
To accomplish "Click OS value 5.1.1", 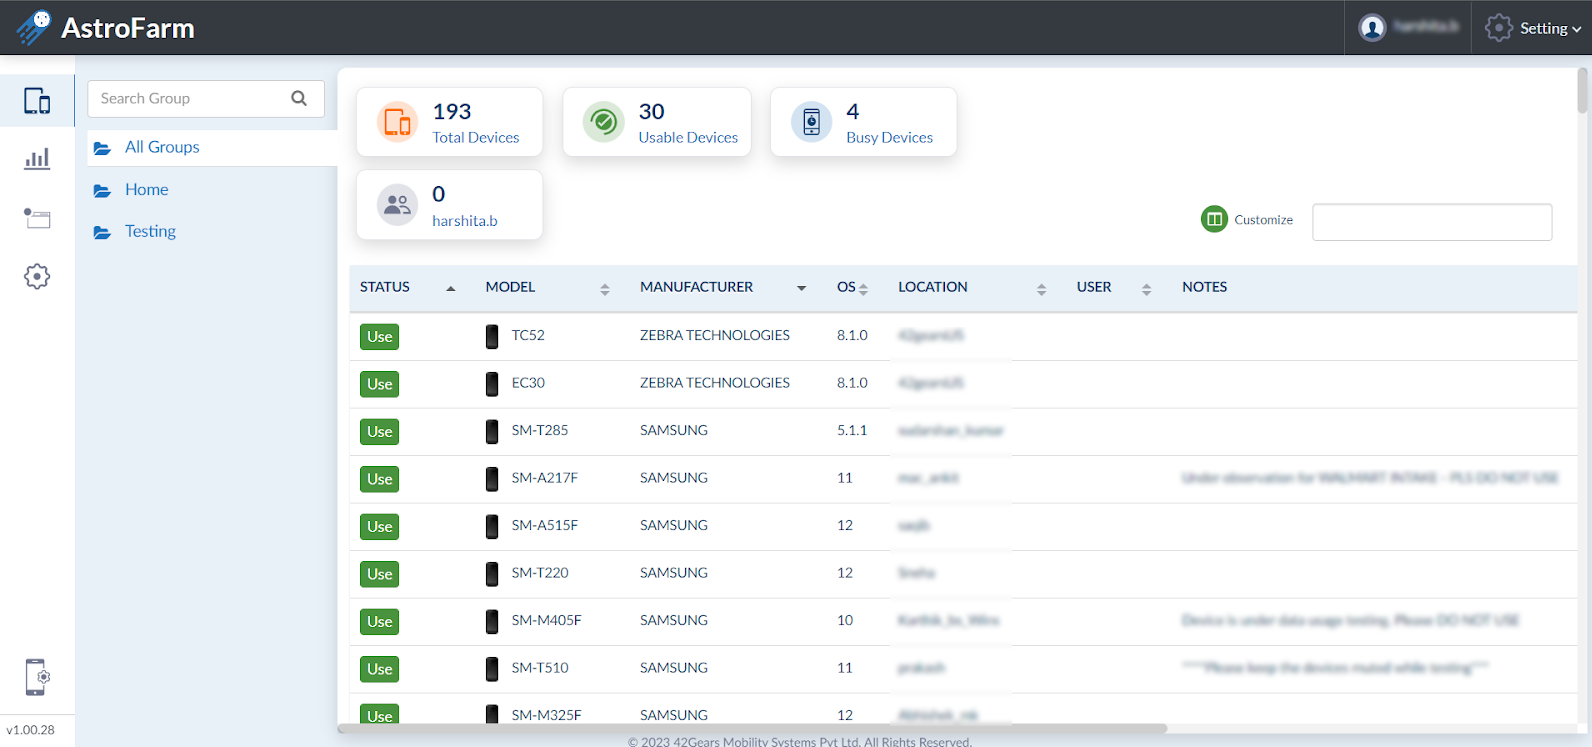I will 852,430.
